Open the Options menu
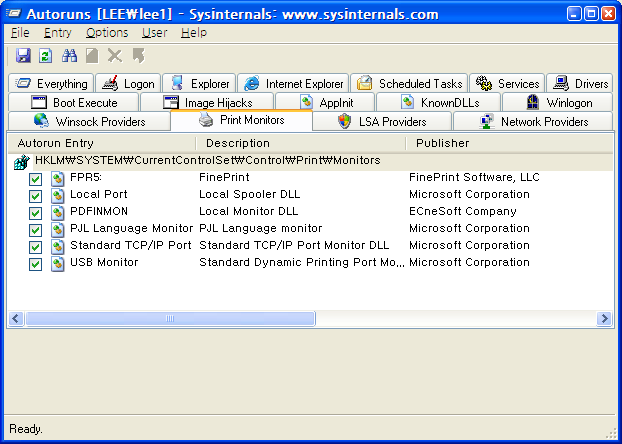Viewport: 622px width, 444px height. [x=107, y=33]
